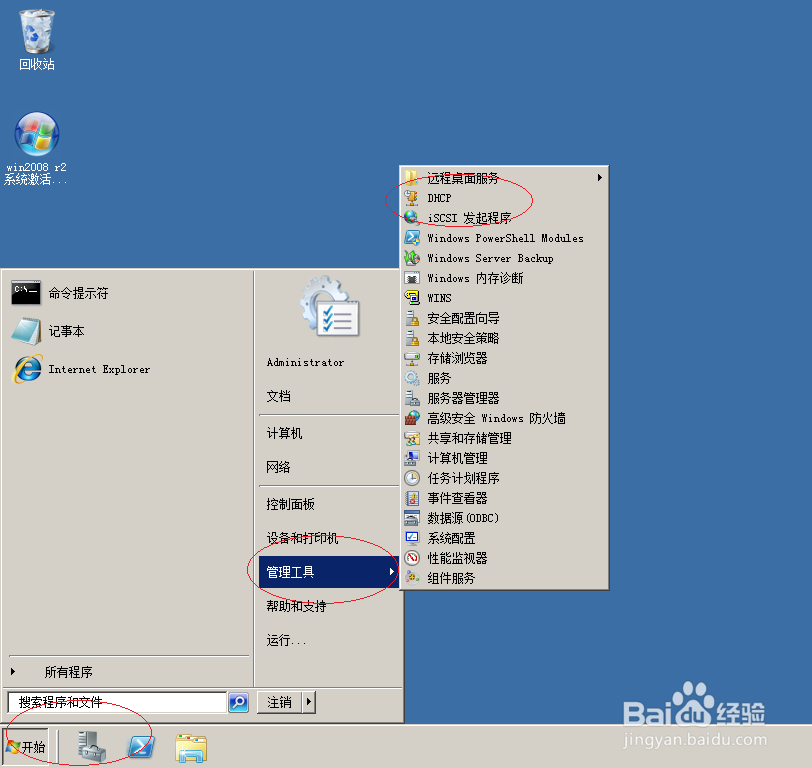Open 服务器管理器 menu entry
Screen dimensions: 812x768
click(x=504, y=398)
